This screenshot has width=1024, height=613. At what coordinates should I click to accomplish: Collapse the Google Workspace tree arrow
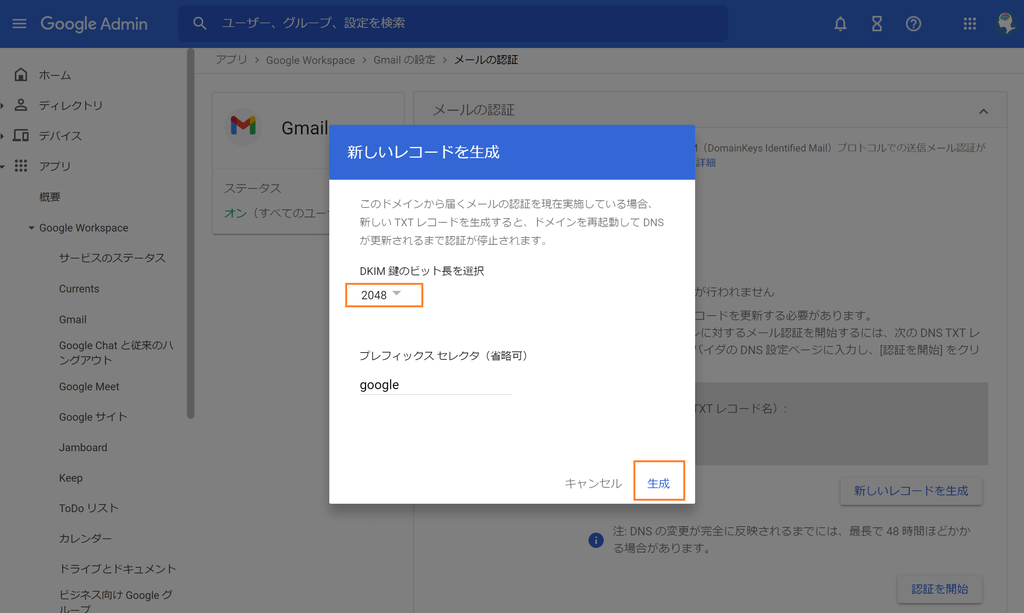31,228
